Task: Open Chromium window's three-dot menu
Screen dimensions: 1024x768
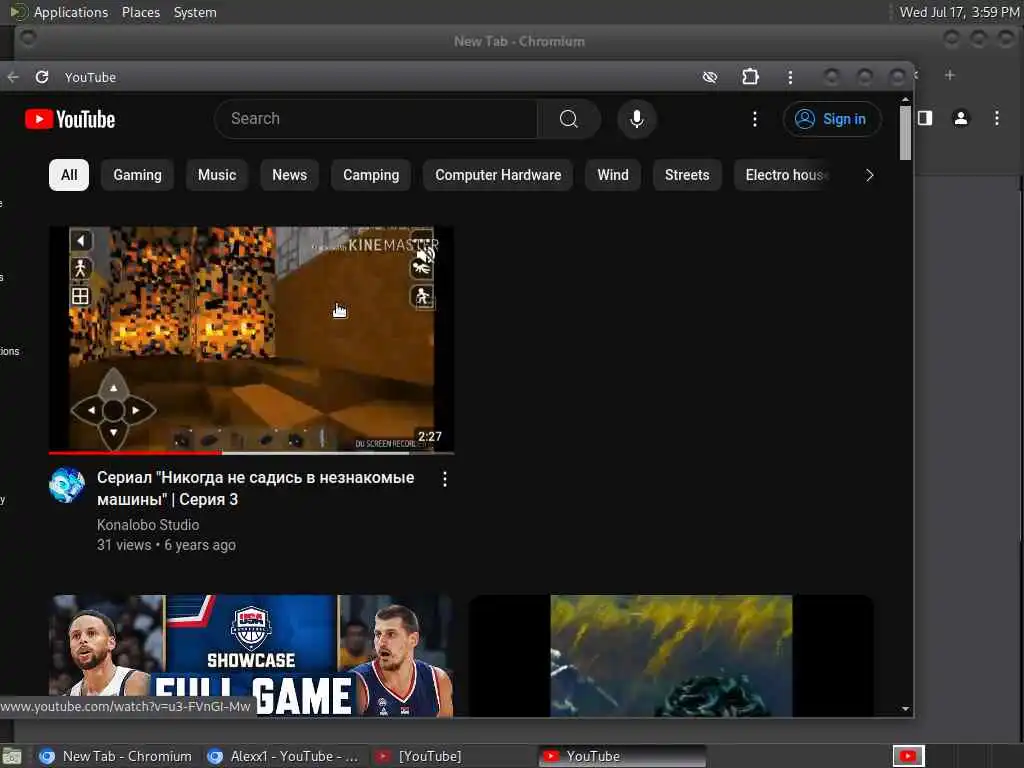Action: (x=997, y=118)
